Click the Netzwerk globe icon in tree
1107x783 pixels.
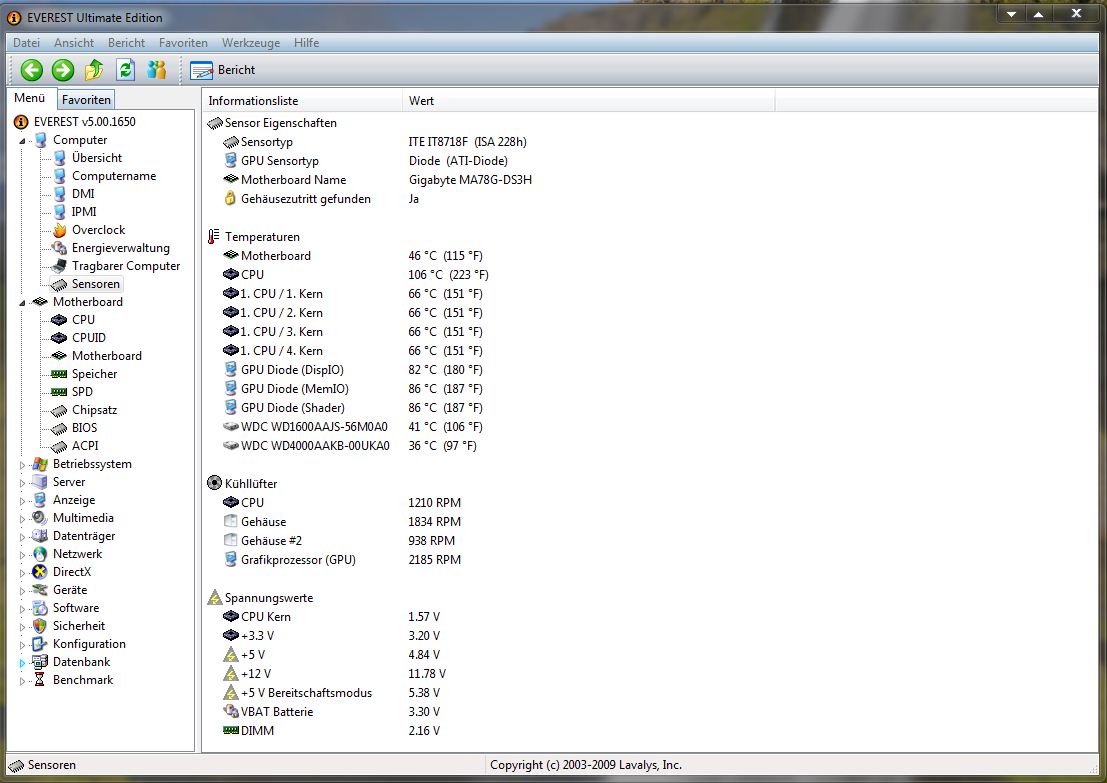[x=40, y=554]
